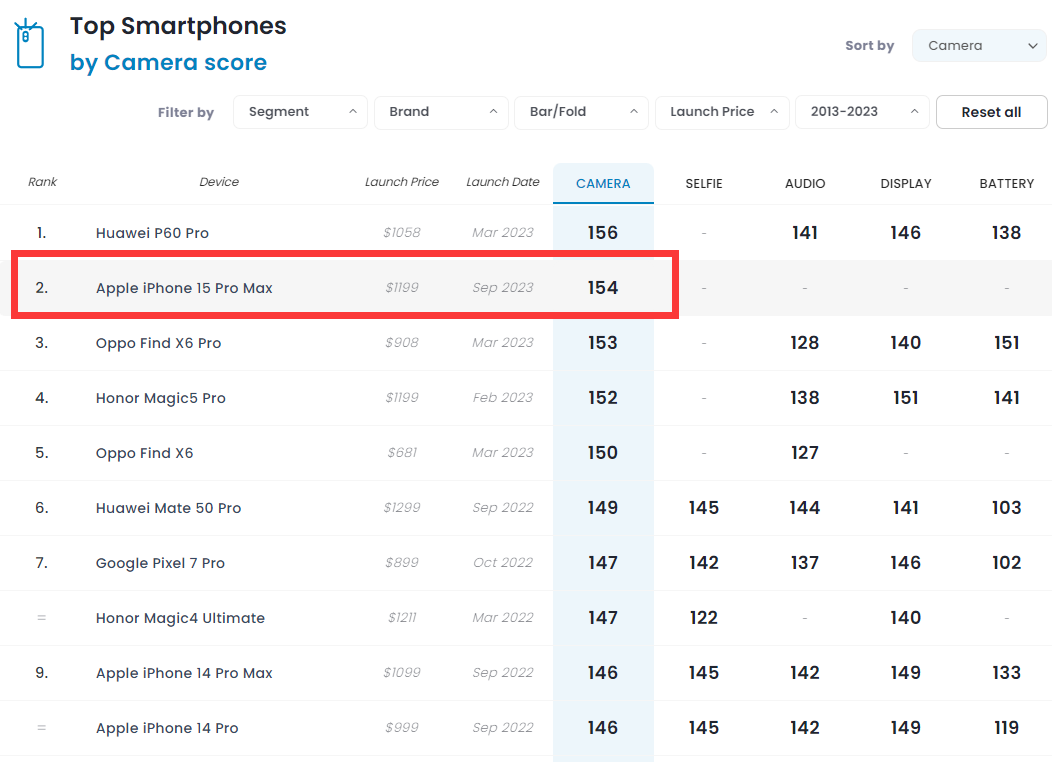The image size is (1052, 762).
Task: Expand the Segment filter
Action: click(300, 112)
